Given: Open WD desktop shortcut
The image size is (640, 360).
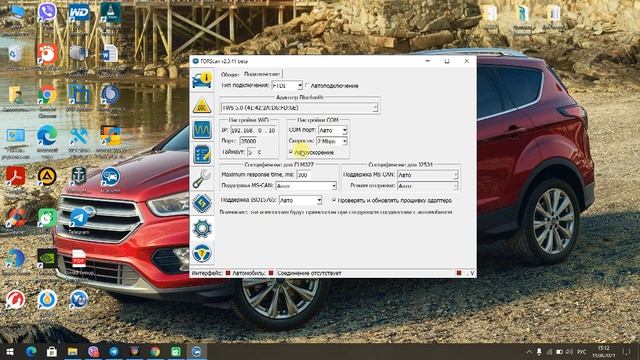Looking at the screenshot, I should tap(78, 12).
